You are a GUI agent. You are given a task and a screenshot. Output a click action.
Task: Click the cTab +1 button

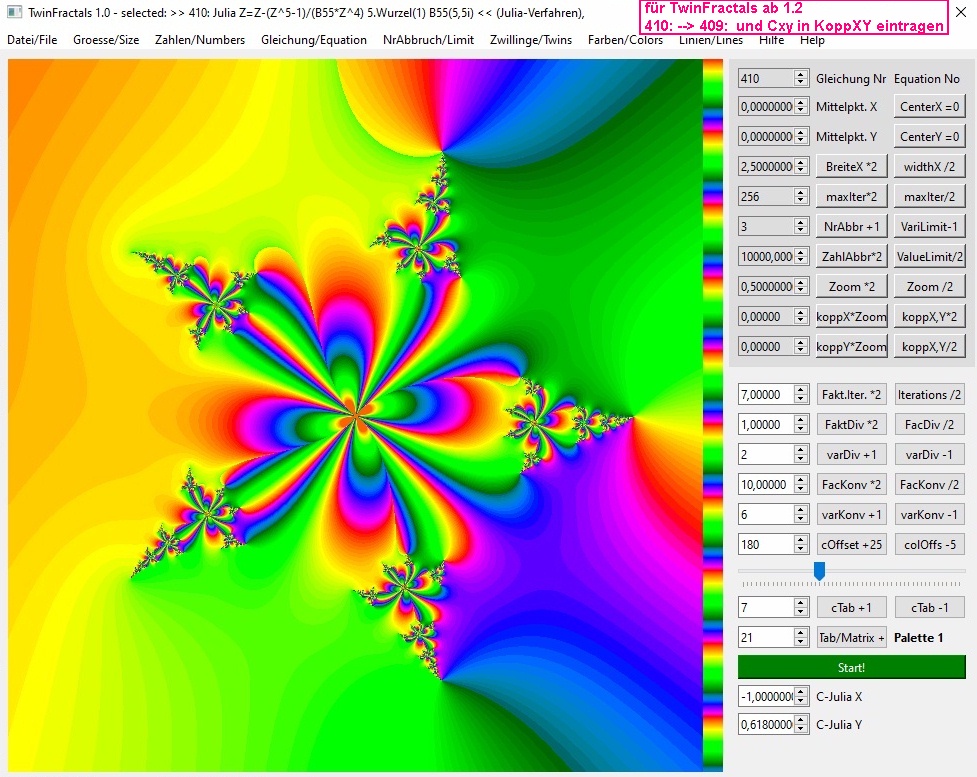(x=851, y=608)
